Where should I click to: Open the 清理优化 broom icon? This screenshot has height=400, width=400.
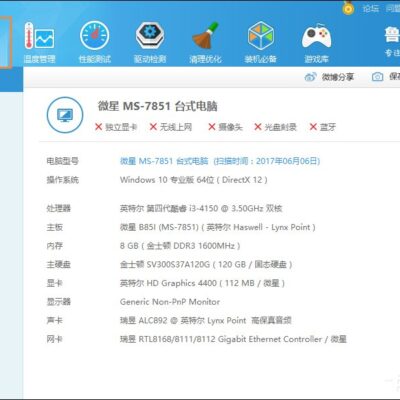click(205, 35)
